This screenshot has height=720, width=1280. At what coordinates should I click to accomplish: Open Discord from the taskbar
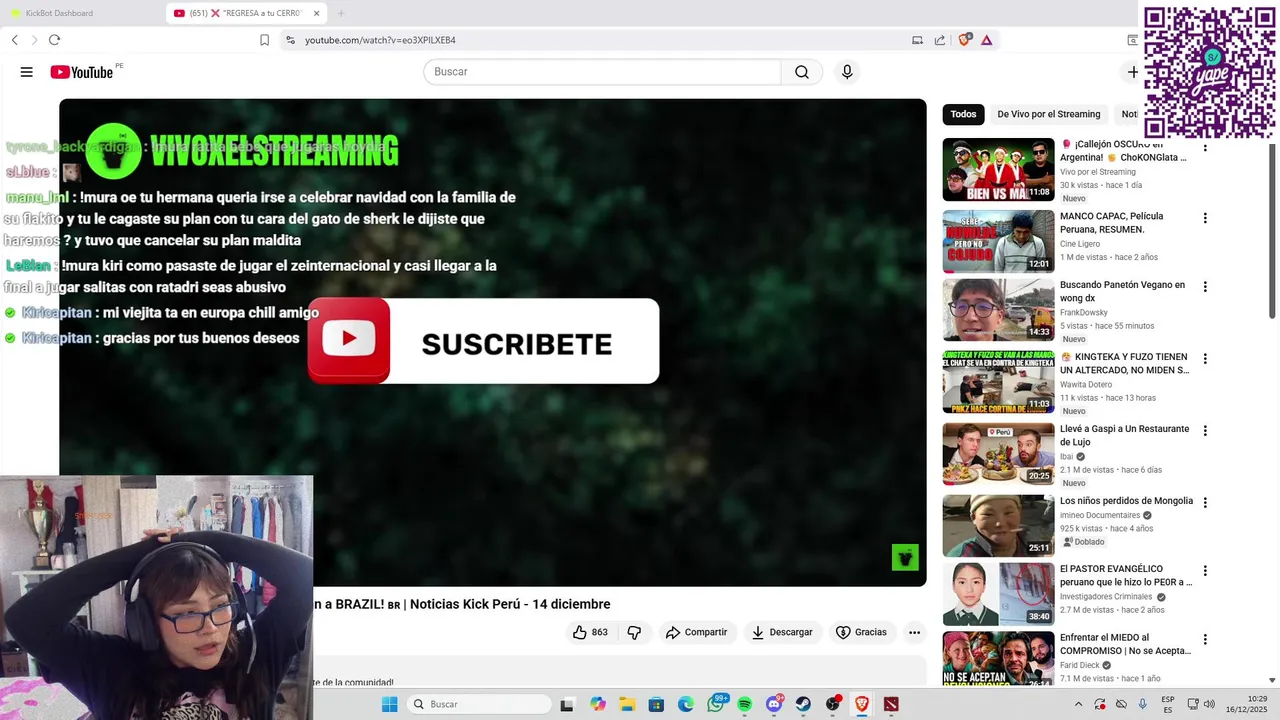pos(774,704)
